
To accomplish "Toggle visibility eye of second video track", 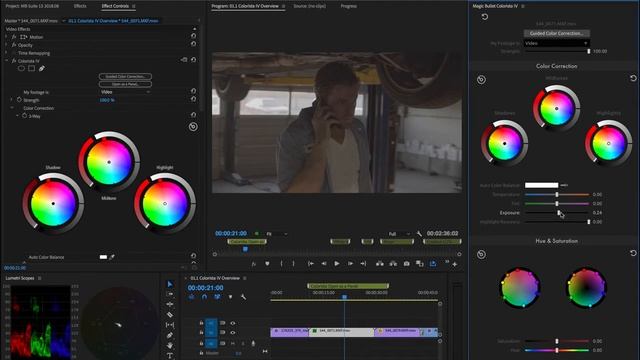I will (x=233, y=333).
